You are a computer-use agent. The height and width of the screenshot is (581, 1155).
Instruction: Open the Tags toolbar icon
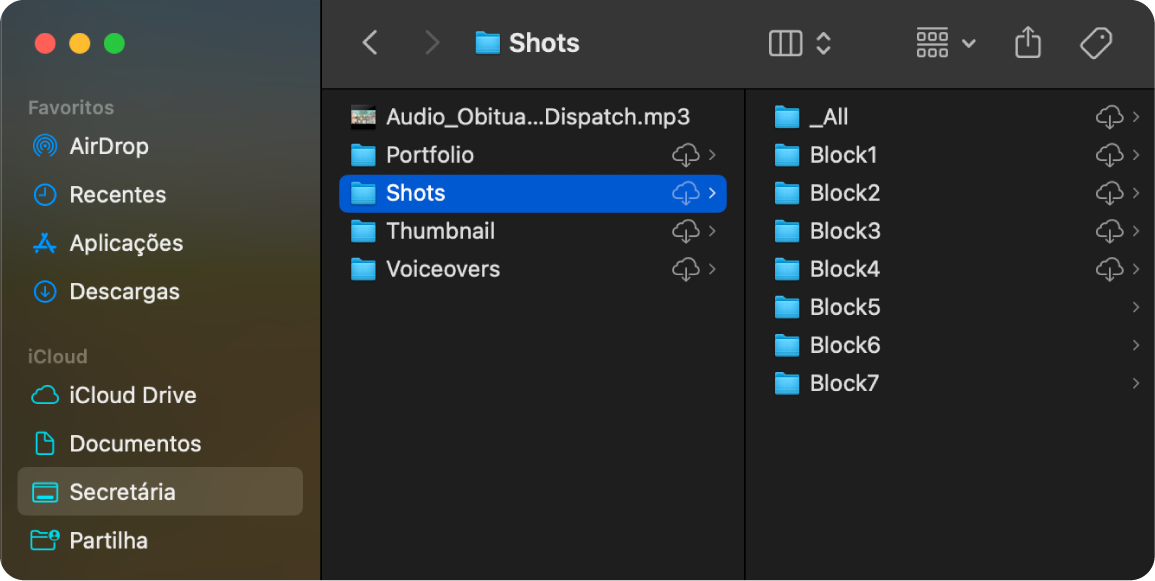(x=1096, y=43)
